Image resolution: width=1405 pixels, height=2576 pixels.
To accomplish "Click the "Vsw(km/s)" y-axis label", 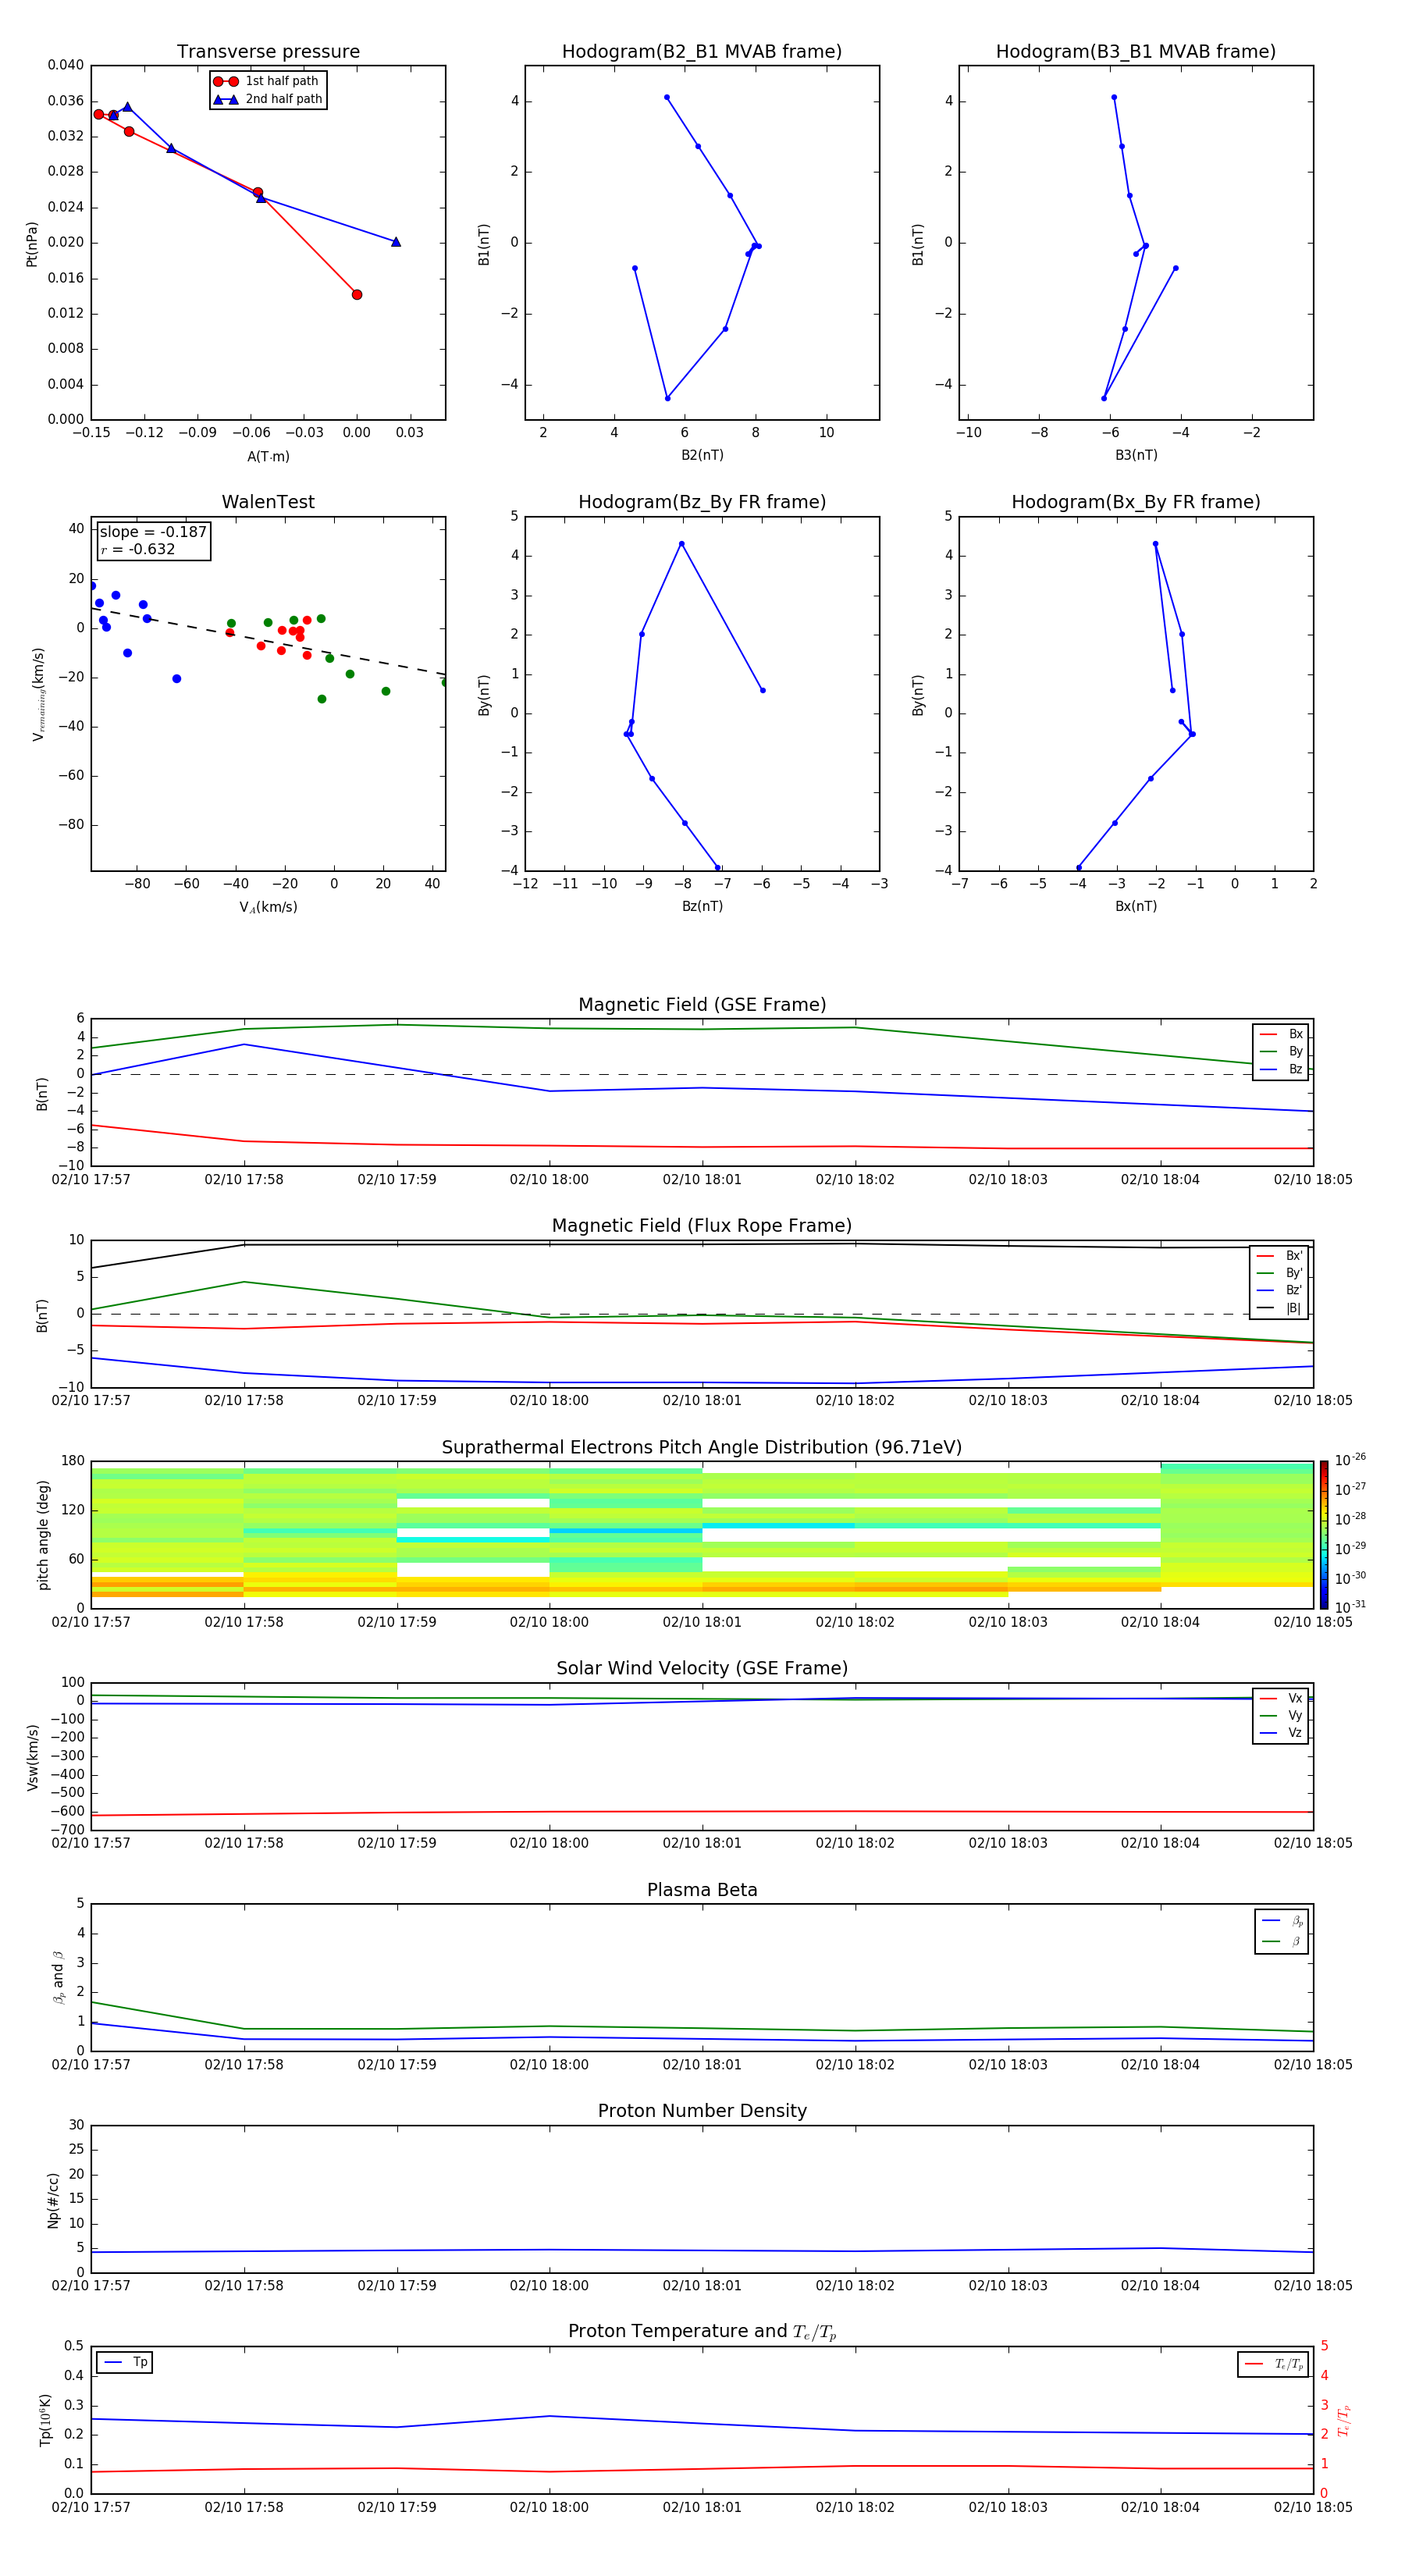I will [33, 1757].
